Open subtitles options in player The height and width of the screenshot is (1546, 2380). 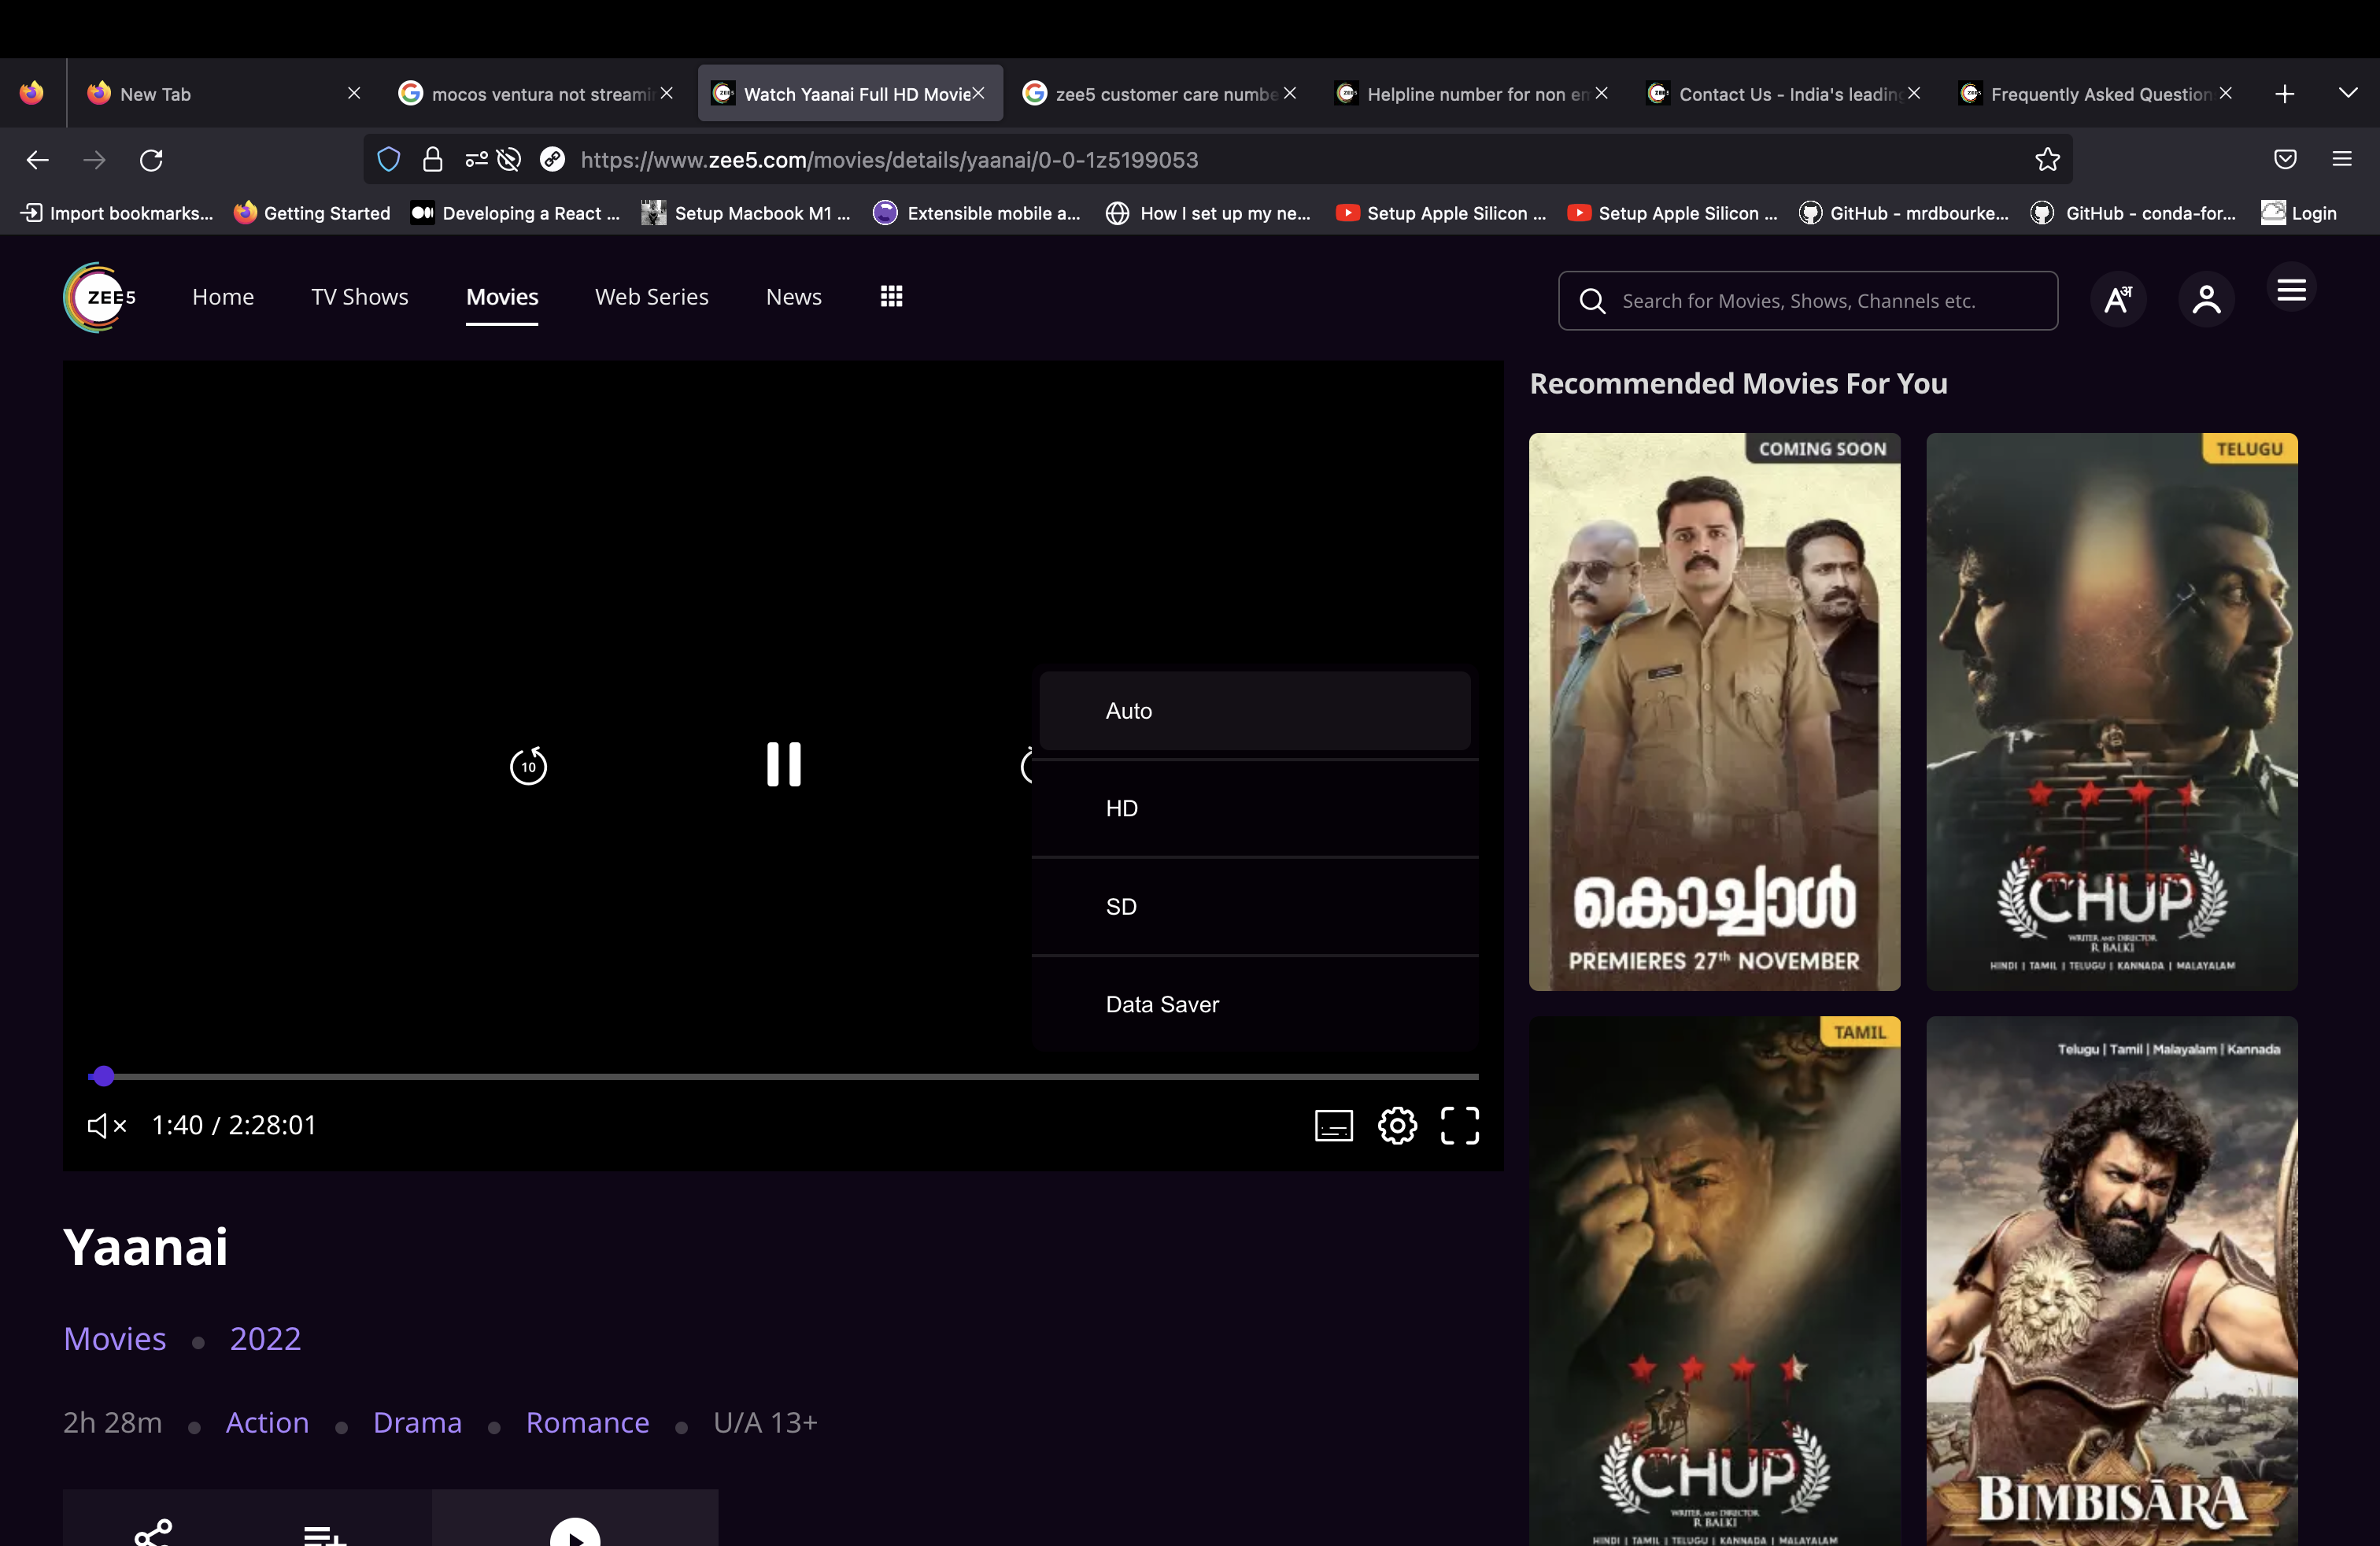click(1333, 1126)
